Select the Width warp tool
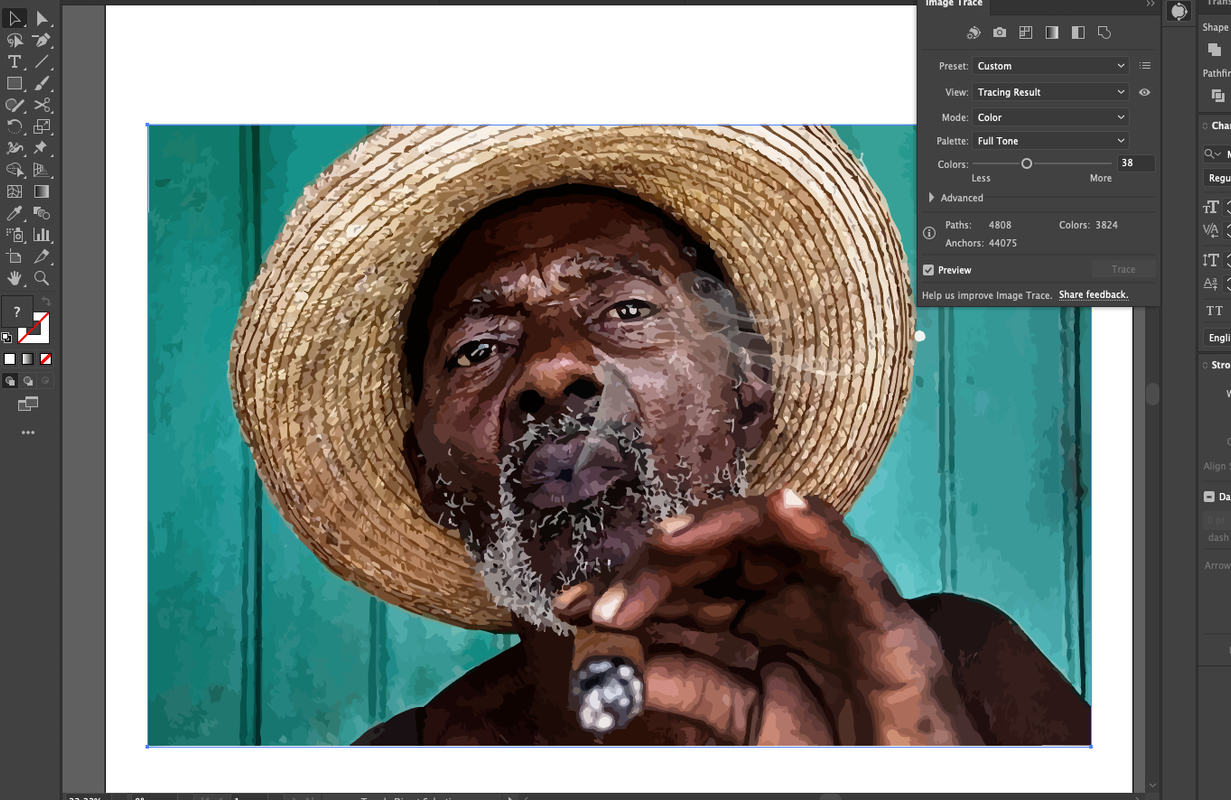This screenshot has height=800, width=1231. click(x=15, y=148)
